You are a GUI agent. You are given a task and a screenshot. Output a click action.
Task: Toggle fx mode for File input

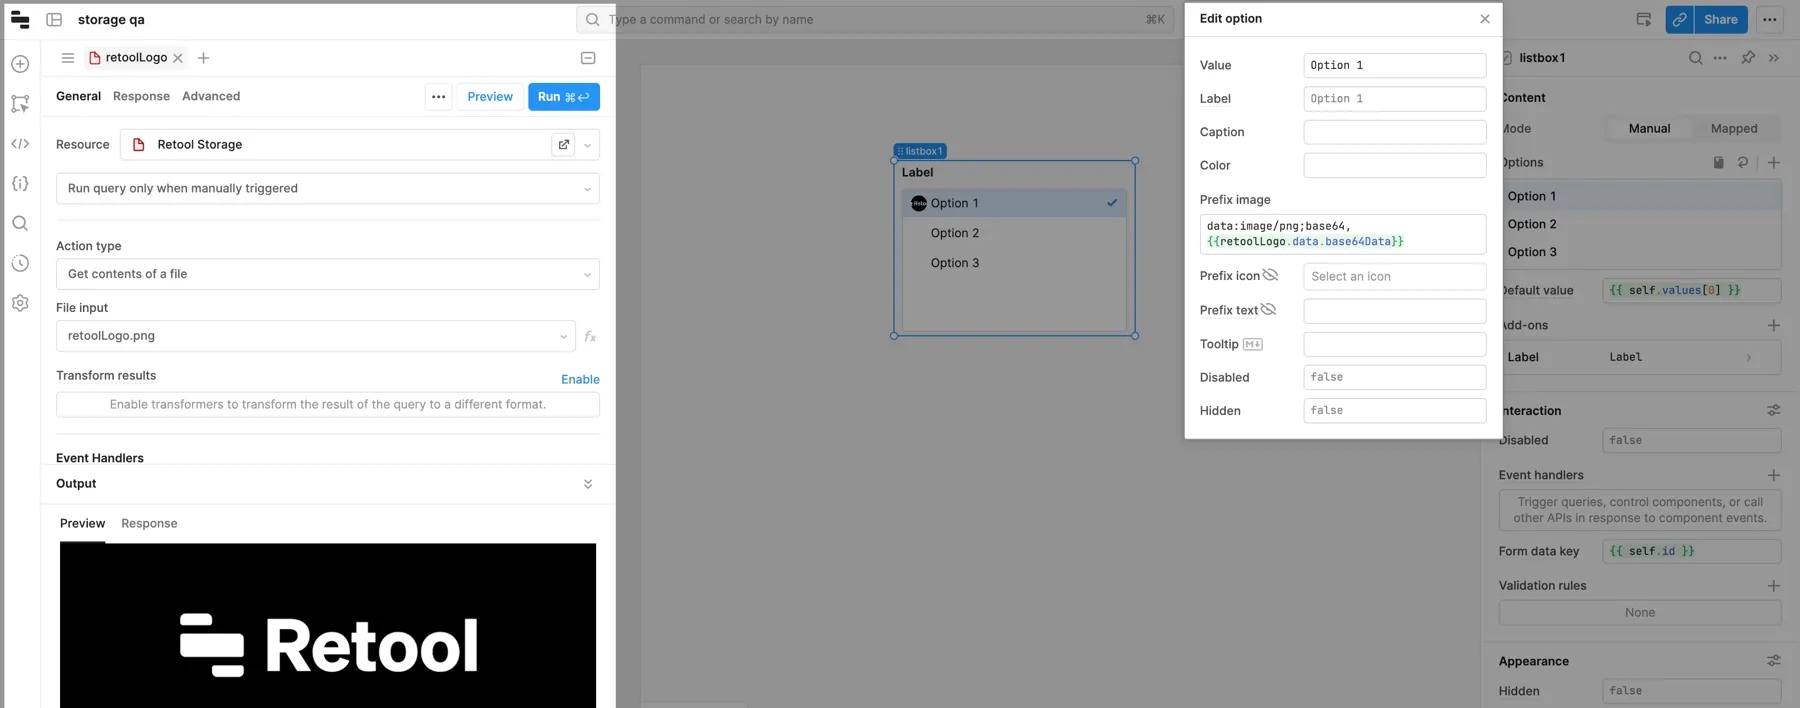pyautogui.click(x=590, y=337)
